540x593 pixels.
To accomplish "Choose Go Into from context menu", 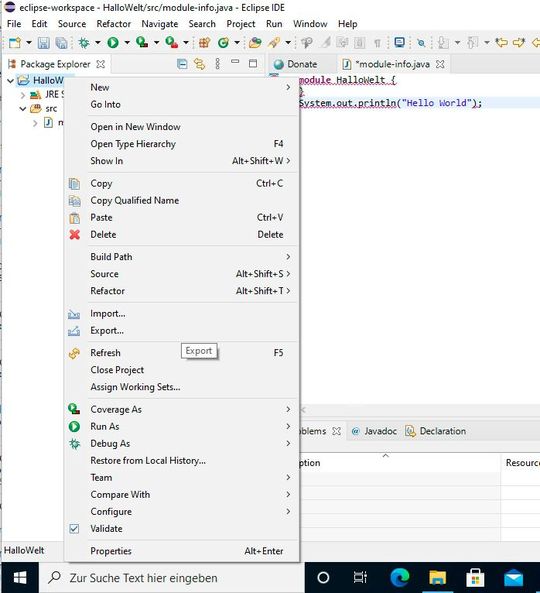I will coord(182,104).
